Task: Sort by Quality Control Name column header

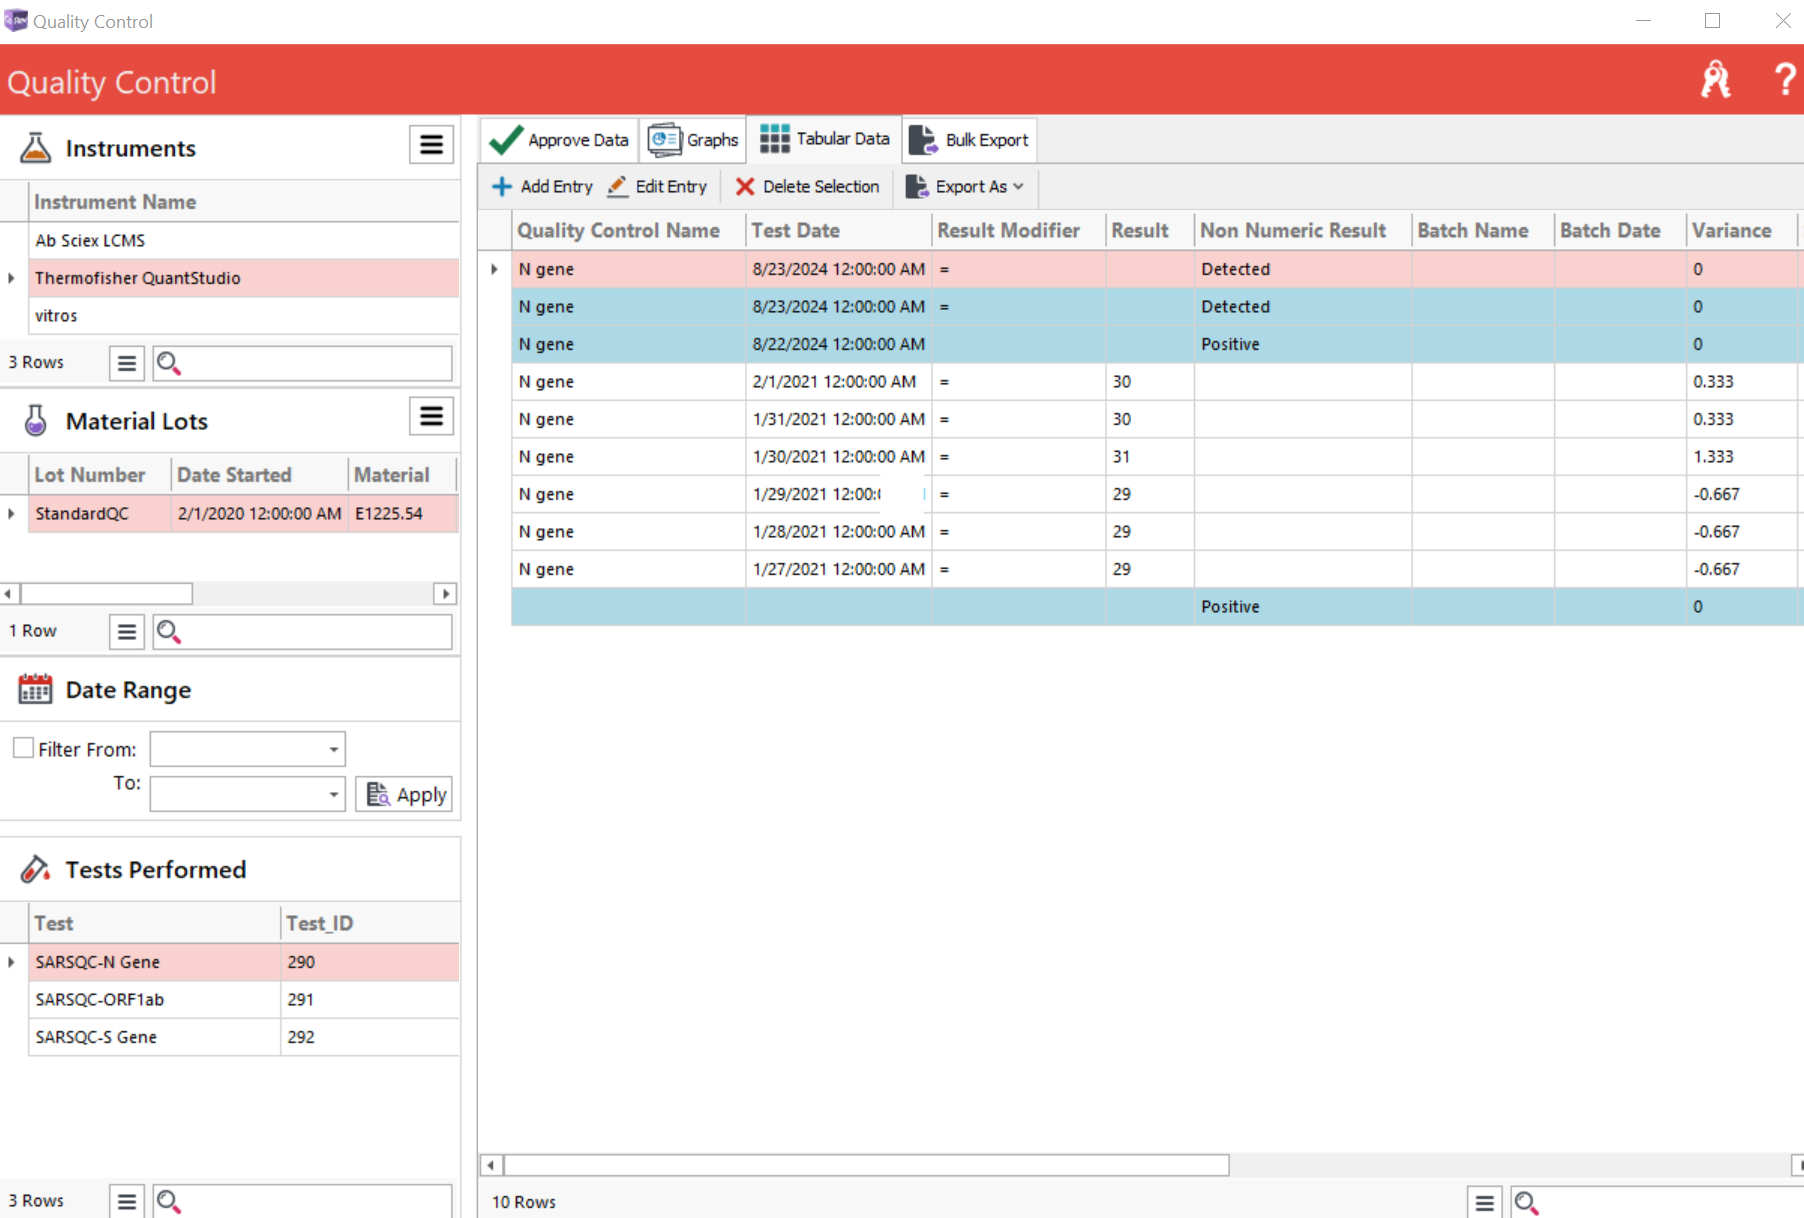Action: point(628,231)
